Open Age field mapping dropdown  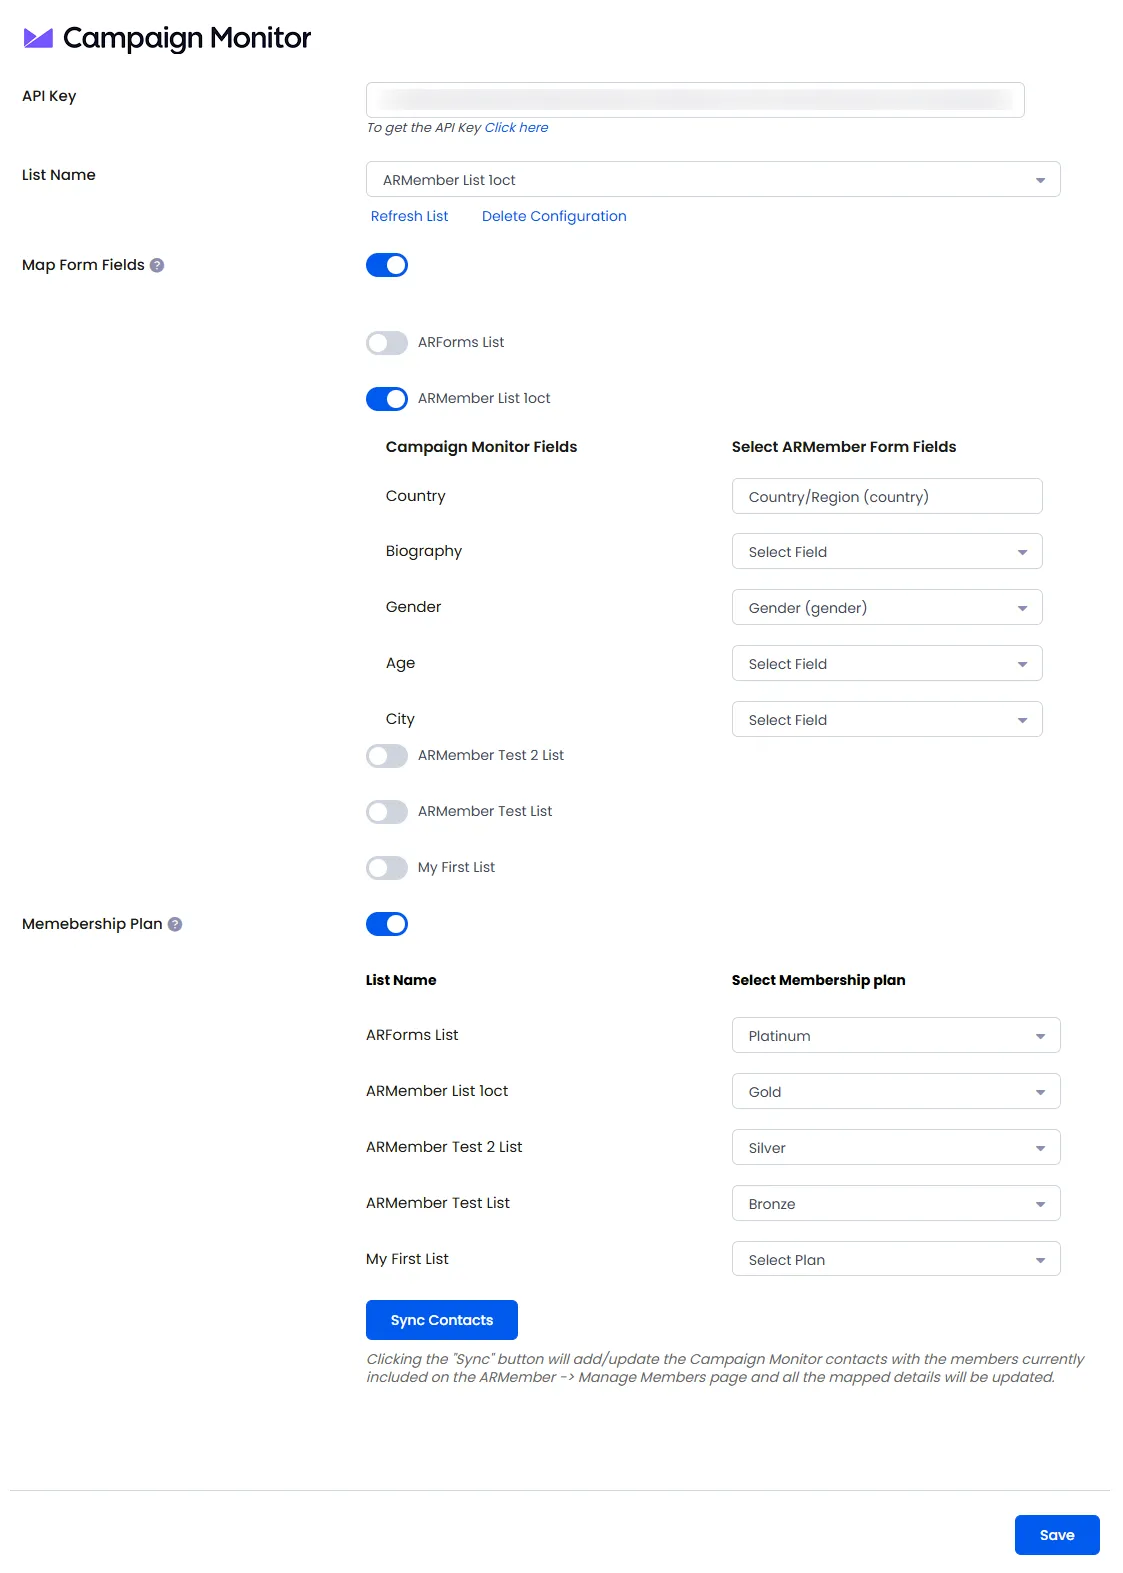887,664
